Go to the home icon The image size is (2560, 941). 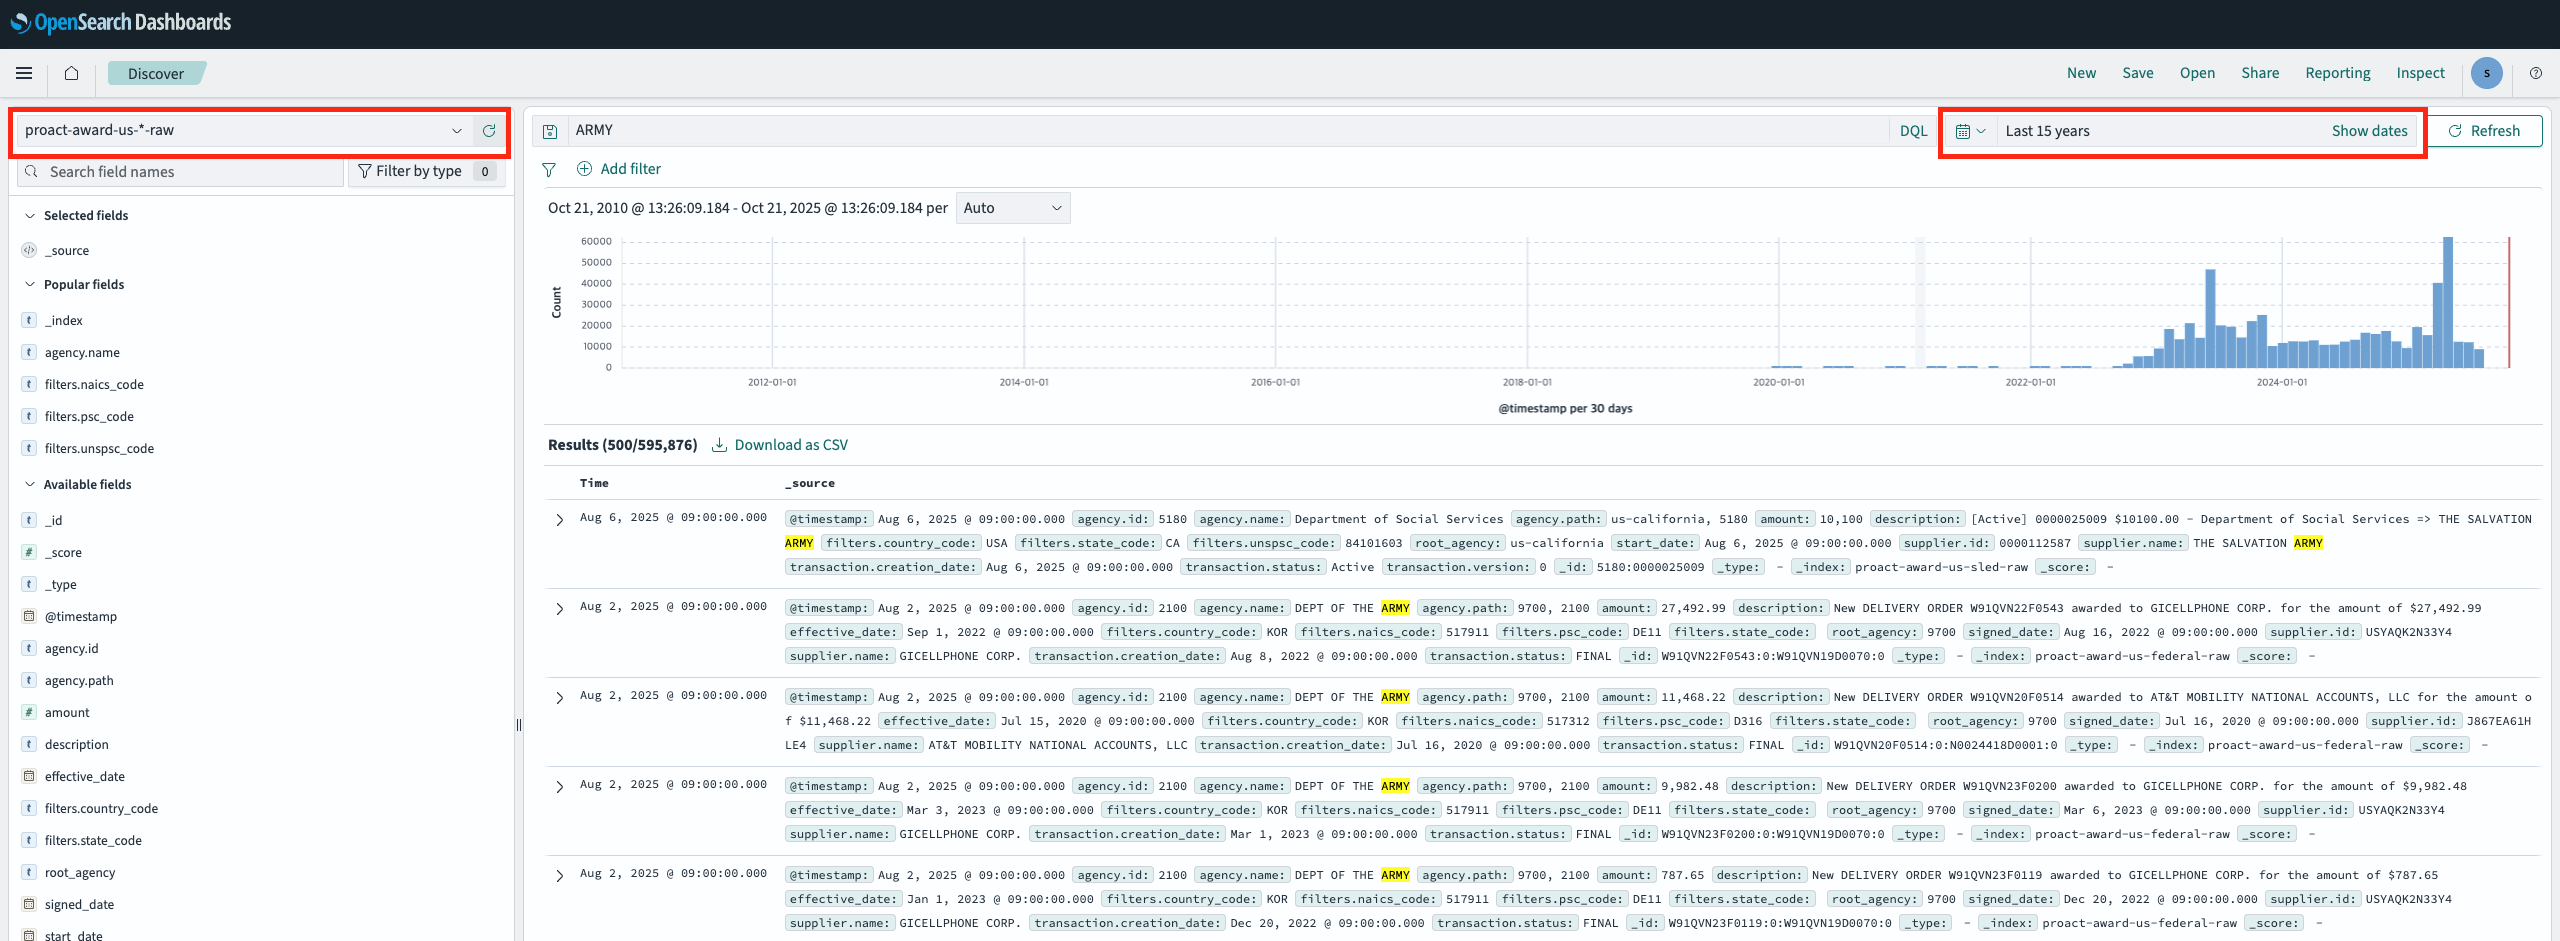pyautogui.click(x=71, y=73)
